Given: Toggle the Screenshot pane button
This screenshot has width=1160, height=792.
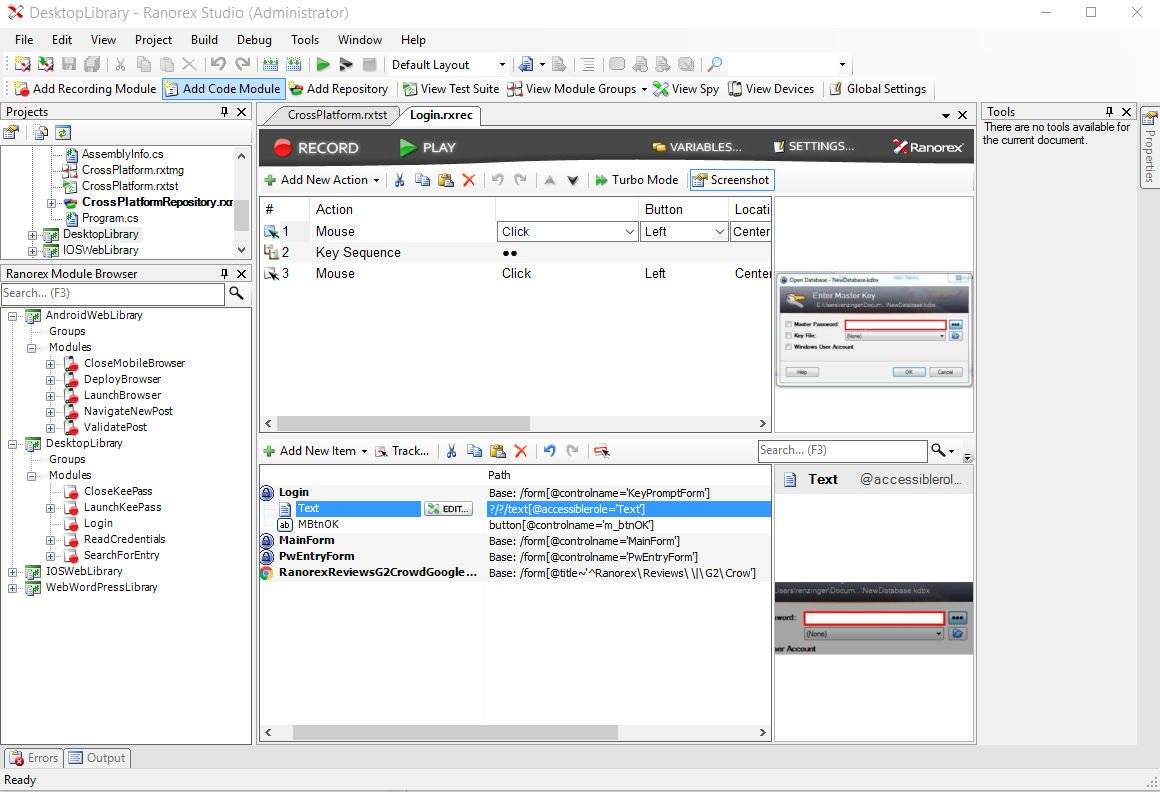Looking at the screenshot, I should pos(731,180).
